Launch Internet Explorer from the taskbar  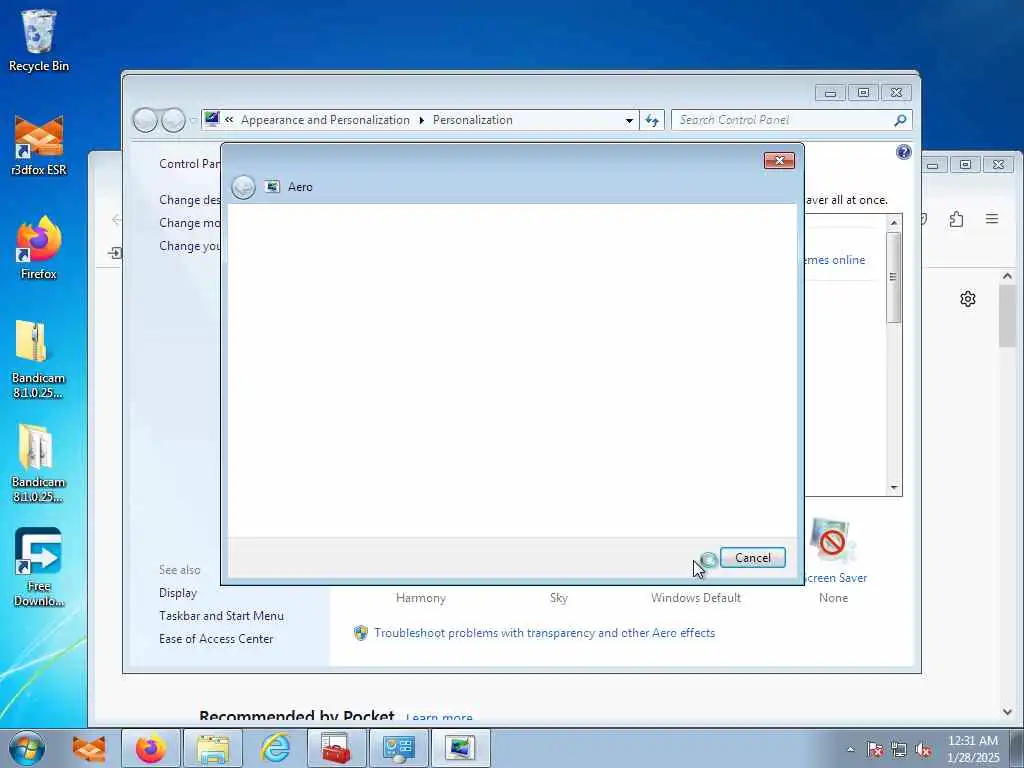pos(275,748)
